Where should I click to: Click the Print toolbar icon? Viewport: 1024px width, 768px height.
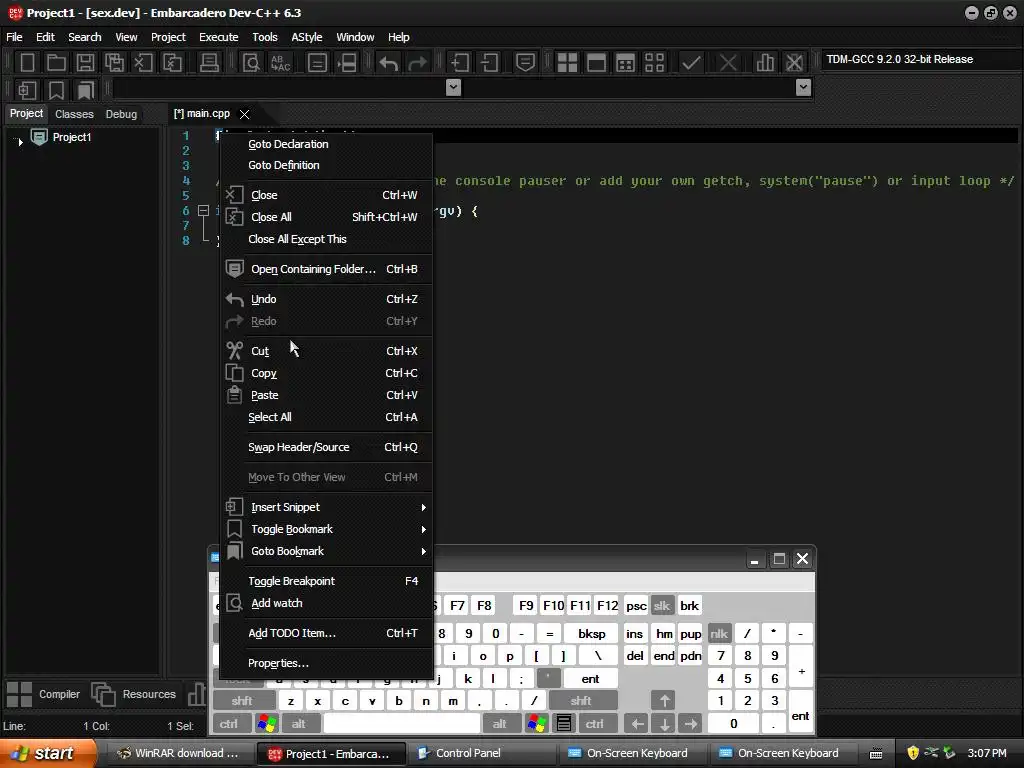pos(209,63)
